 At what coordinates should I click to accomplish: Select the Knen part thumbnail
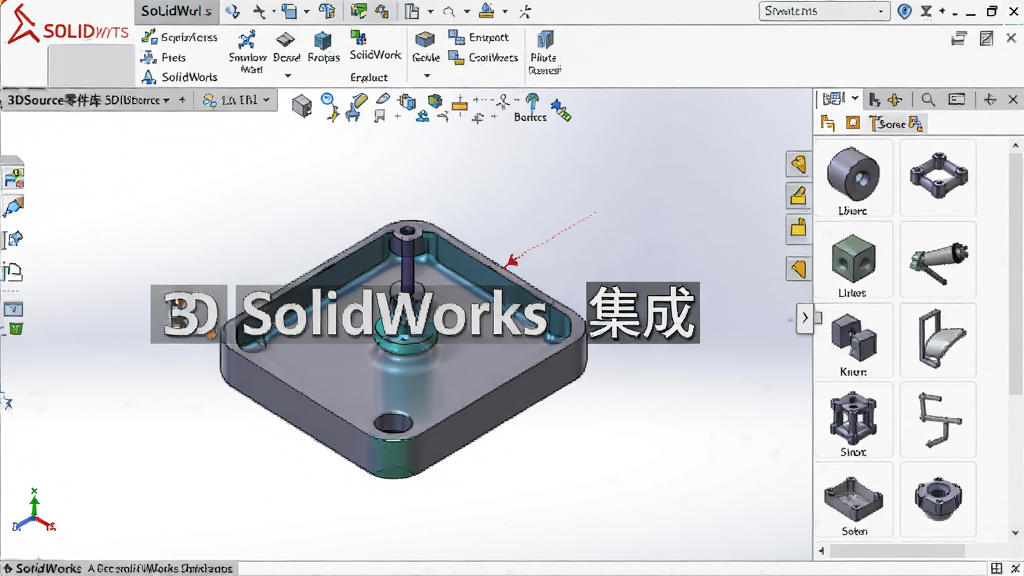tap(853, 342)
